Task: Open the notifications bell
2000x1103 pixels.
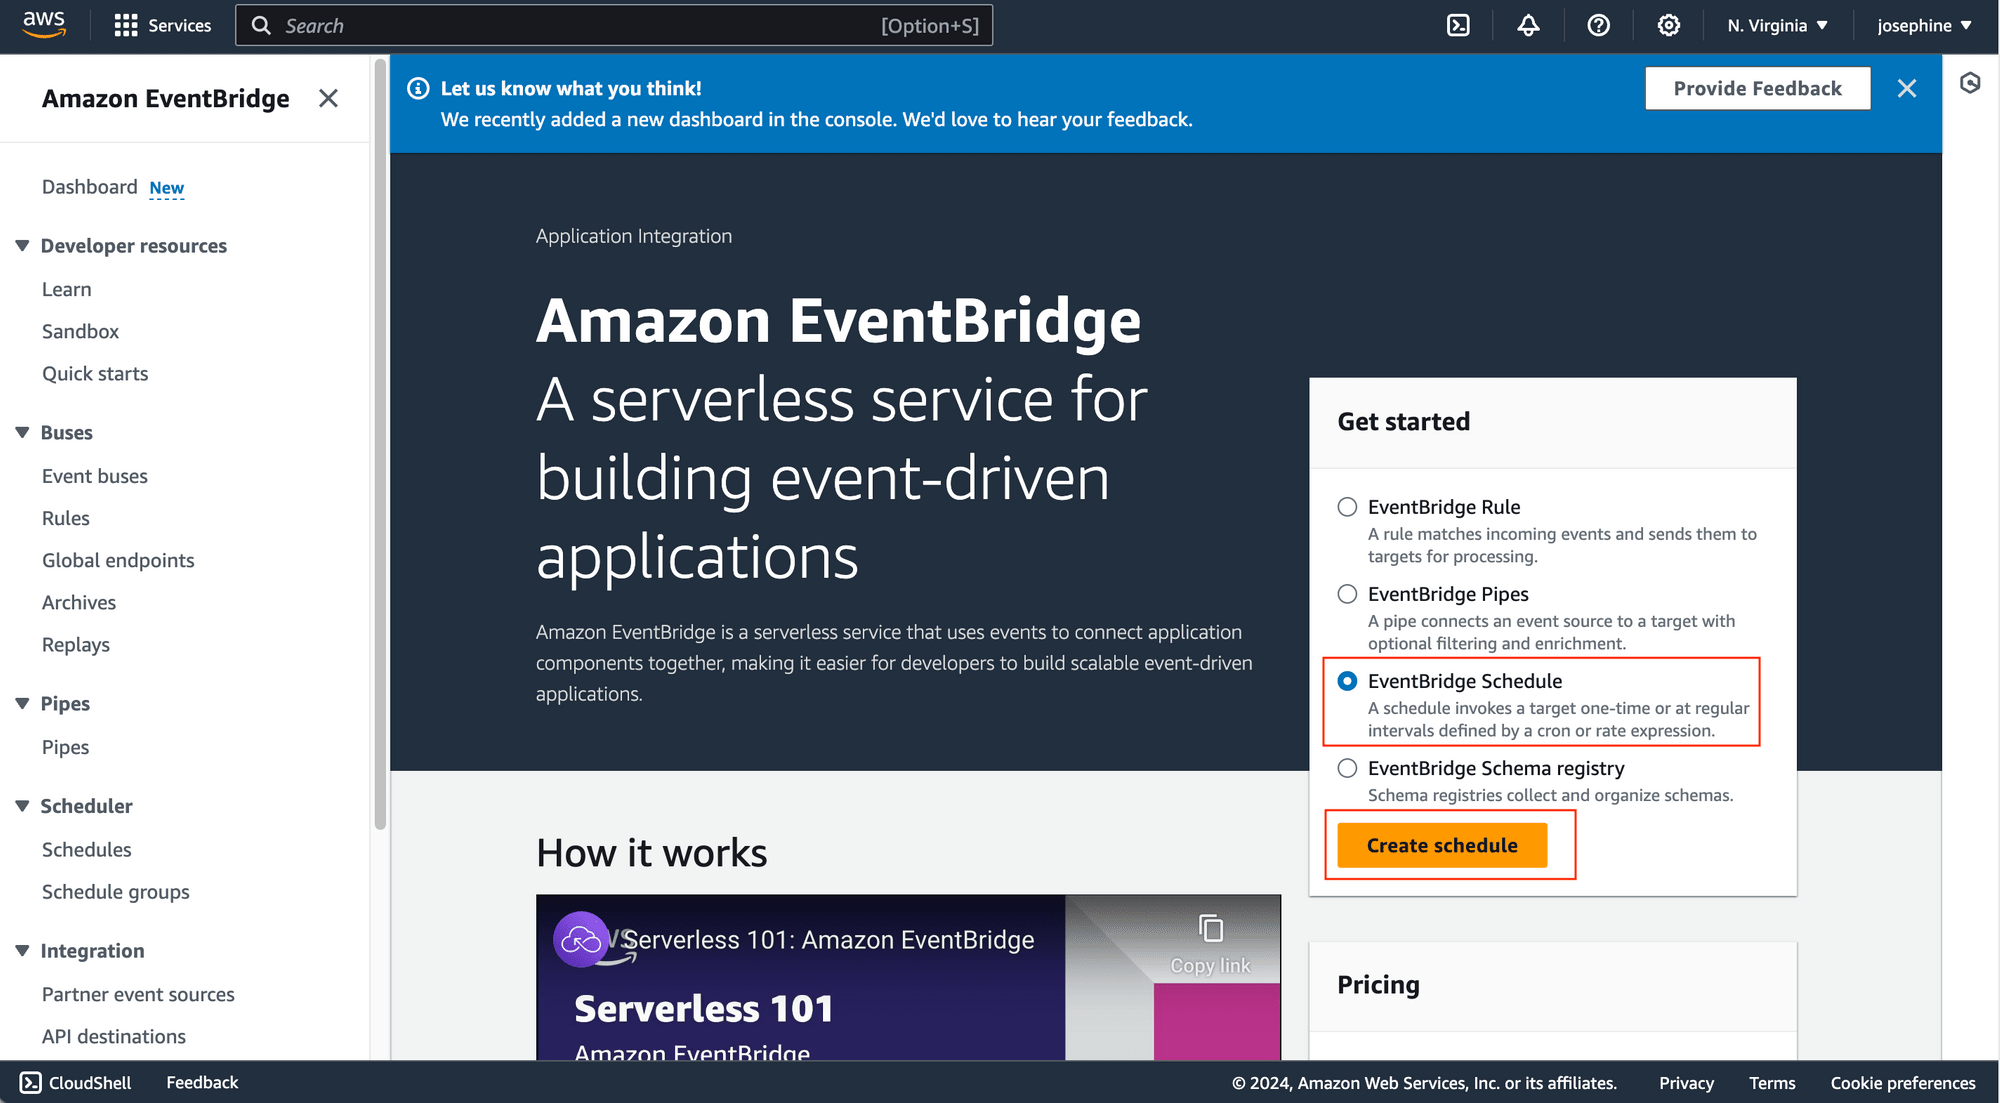Action: (1528, 25)
